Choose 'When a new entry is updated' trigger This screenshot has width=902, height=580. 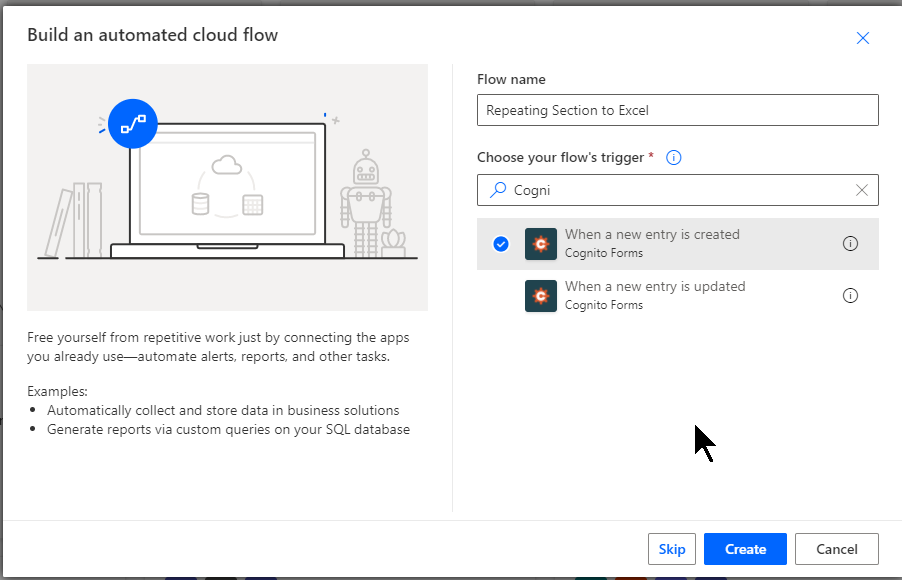point(655,287)
